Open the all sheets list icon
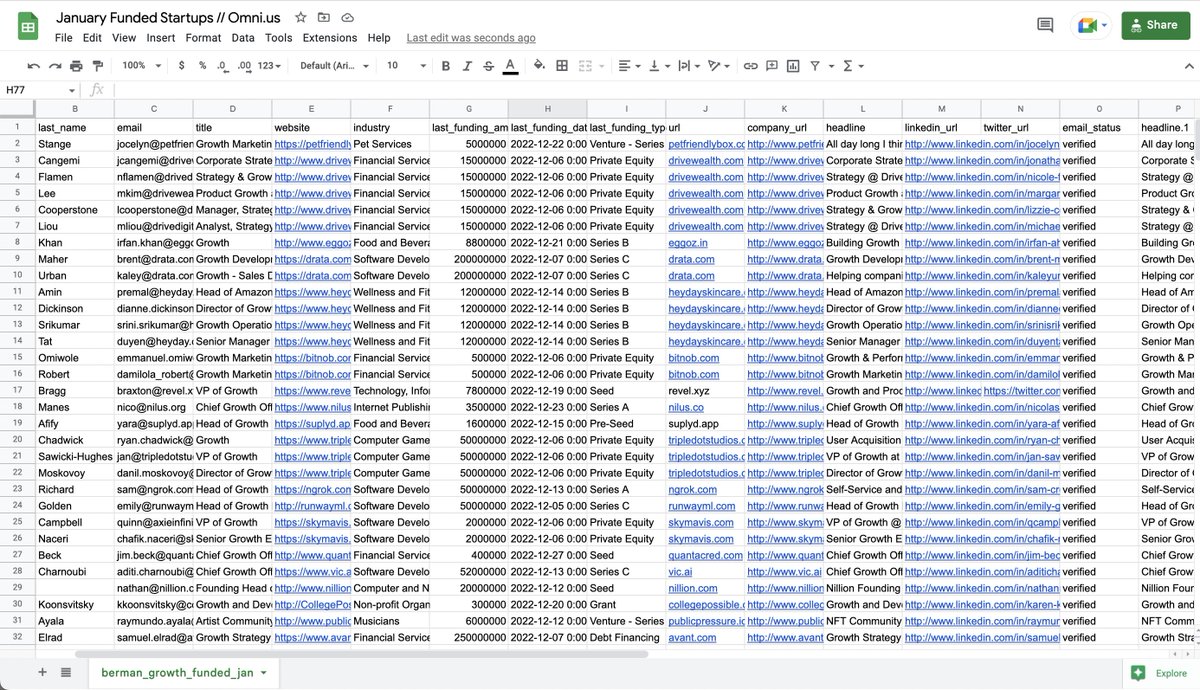This screenshot has height=690, width=1200. coord(66,673)
